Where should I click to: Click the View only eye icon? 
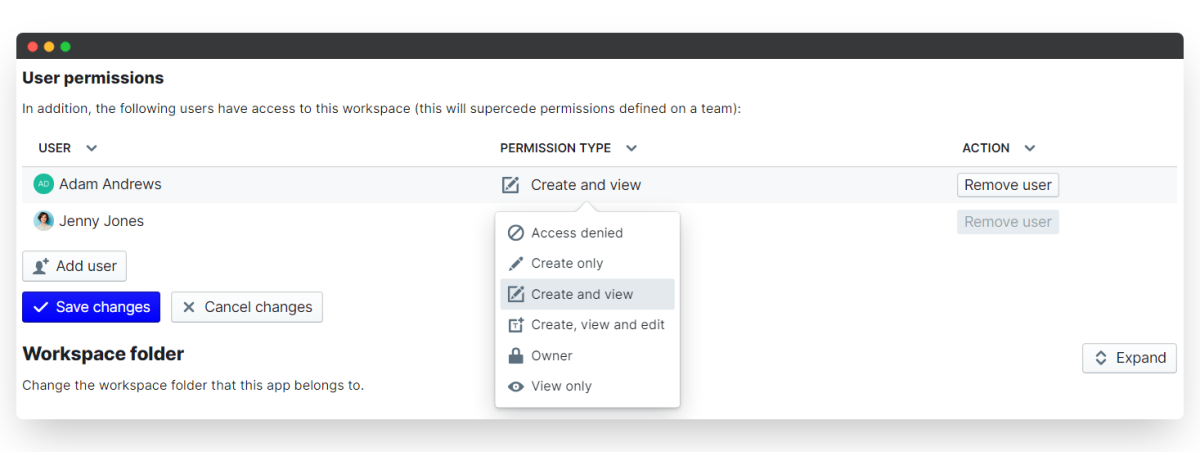[x=516, y=387]
